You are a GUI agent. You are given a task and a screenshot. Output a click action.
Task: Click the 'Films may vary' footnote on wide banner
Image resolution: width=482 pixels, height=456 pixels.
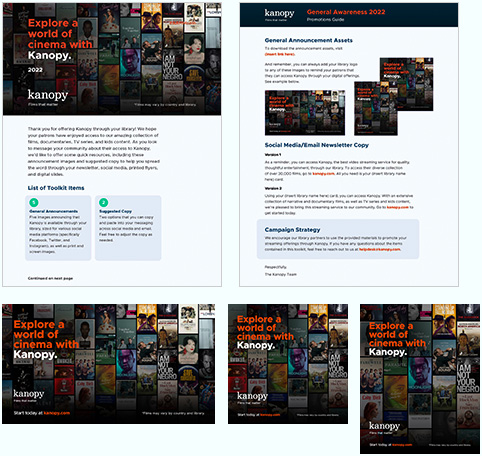click(x=173, y=413)
